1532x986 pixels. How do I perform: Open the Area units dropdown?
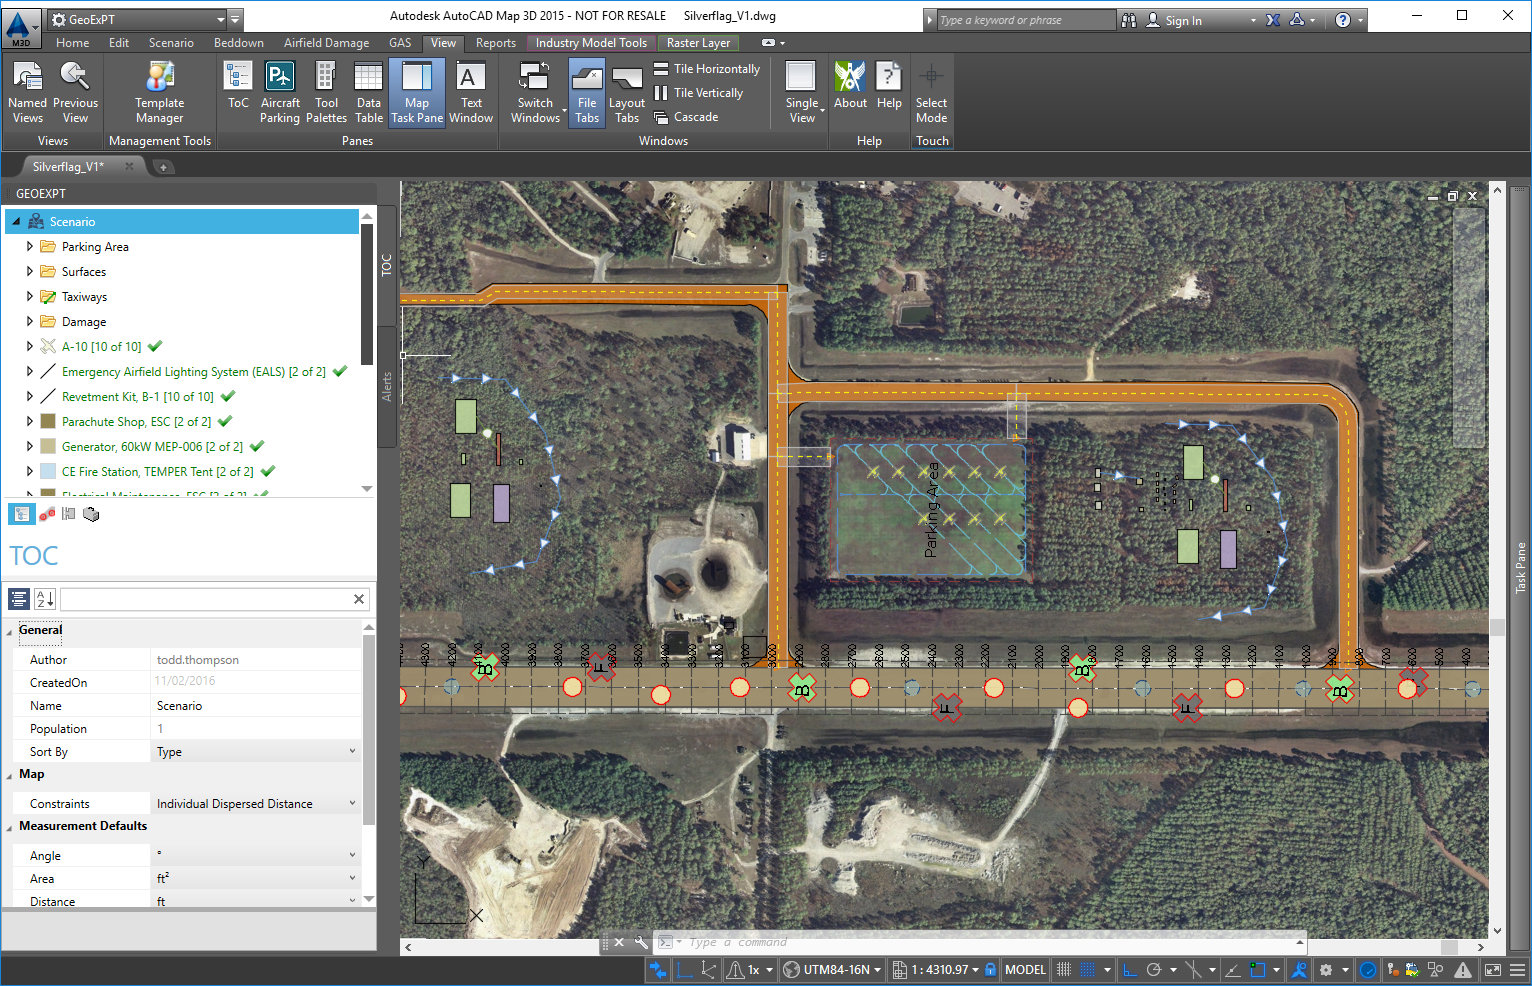[256, 879]
